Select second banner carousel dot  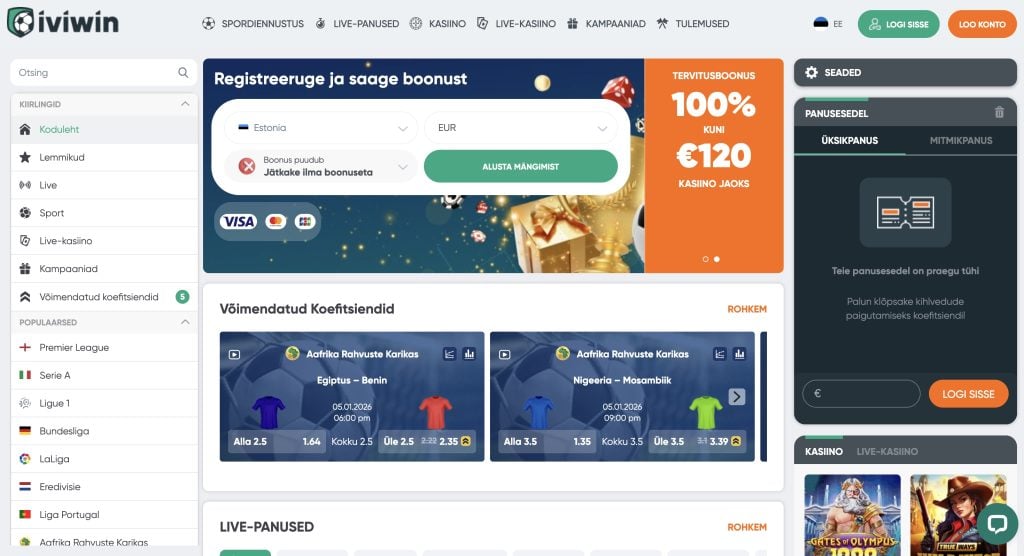(716, 259)
